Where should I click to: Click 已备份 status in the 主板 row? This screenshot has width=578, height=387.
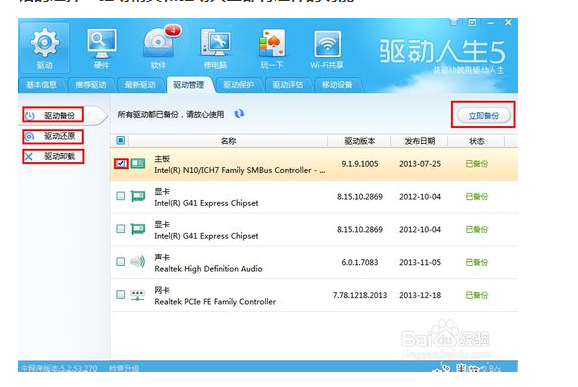pos(477,164)
